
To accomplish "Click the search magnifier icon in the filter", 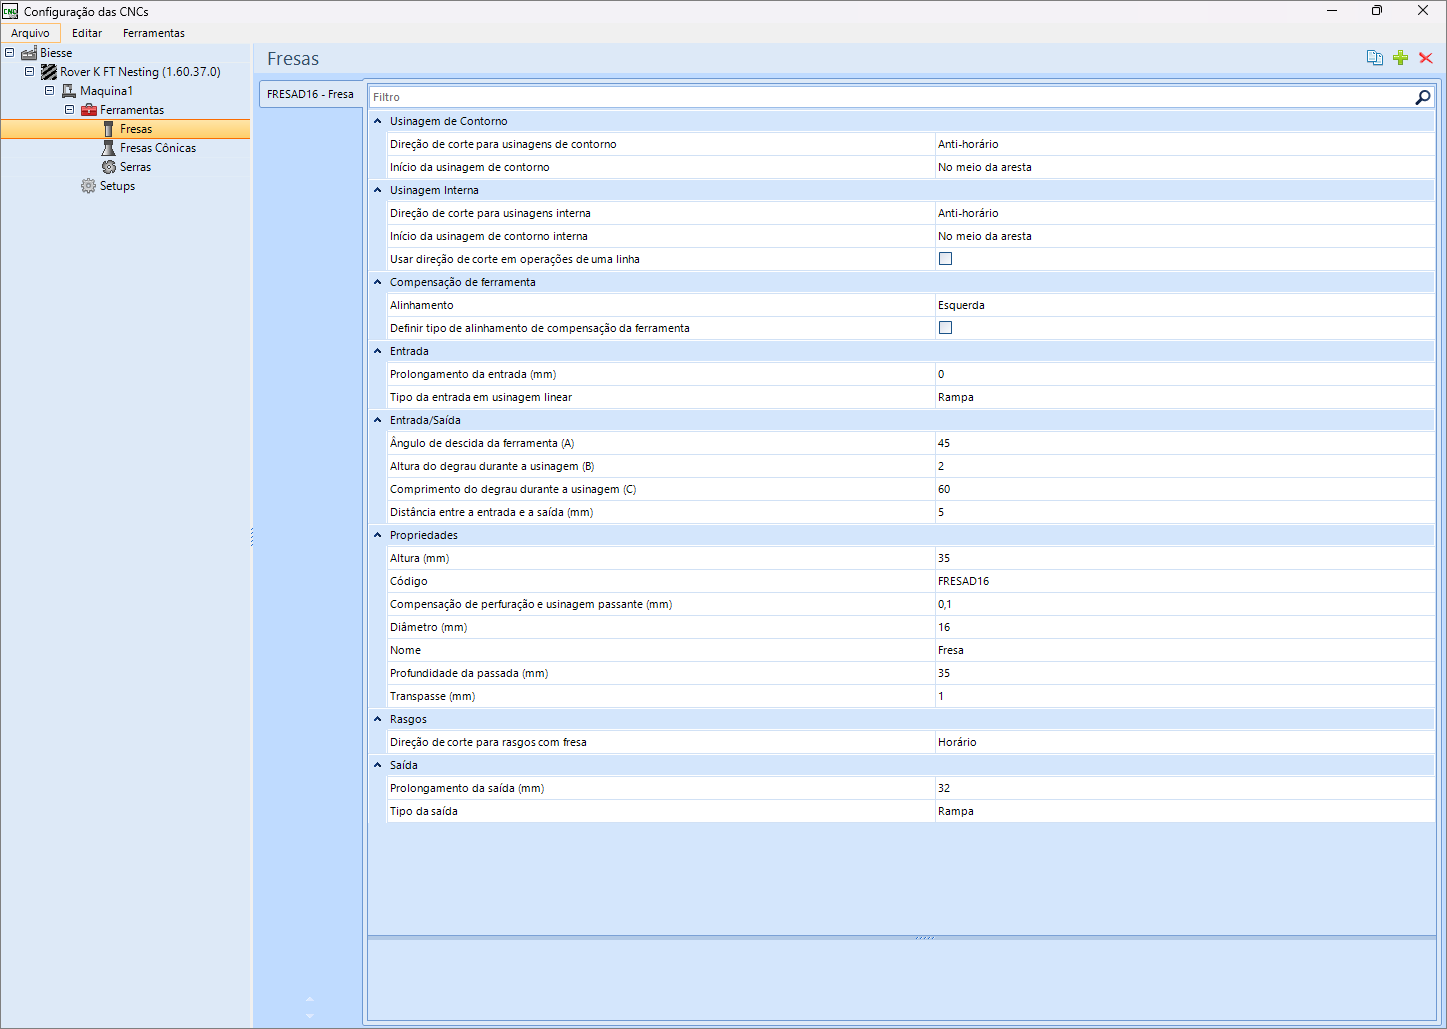I will pyautogui.click(x=1423, y=97).
